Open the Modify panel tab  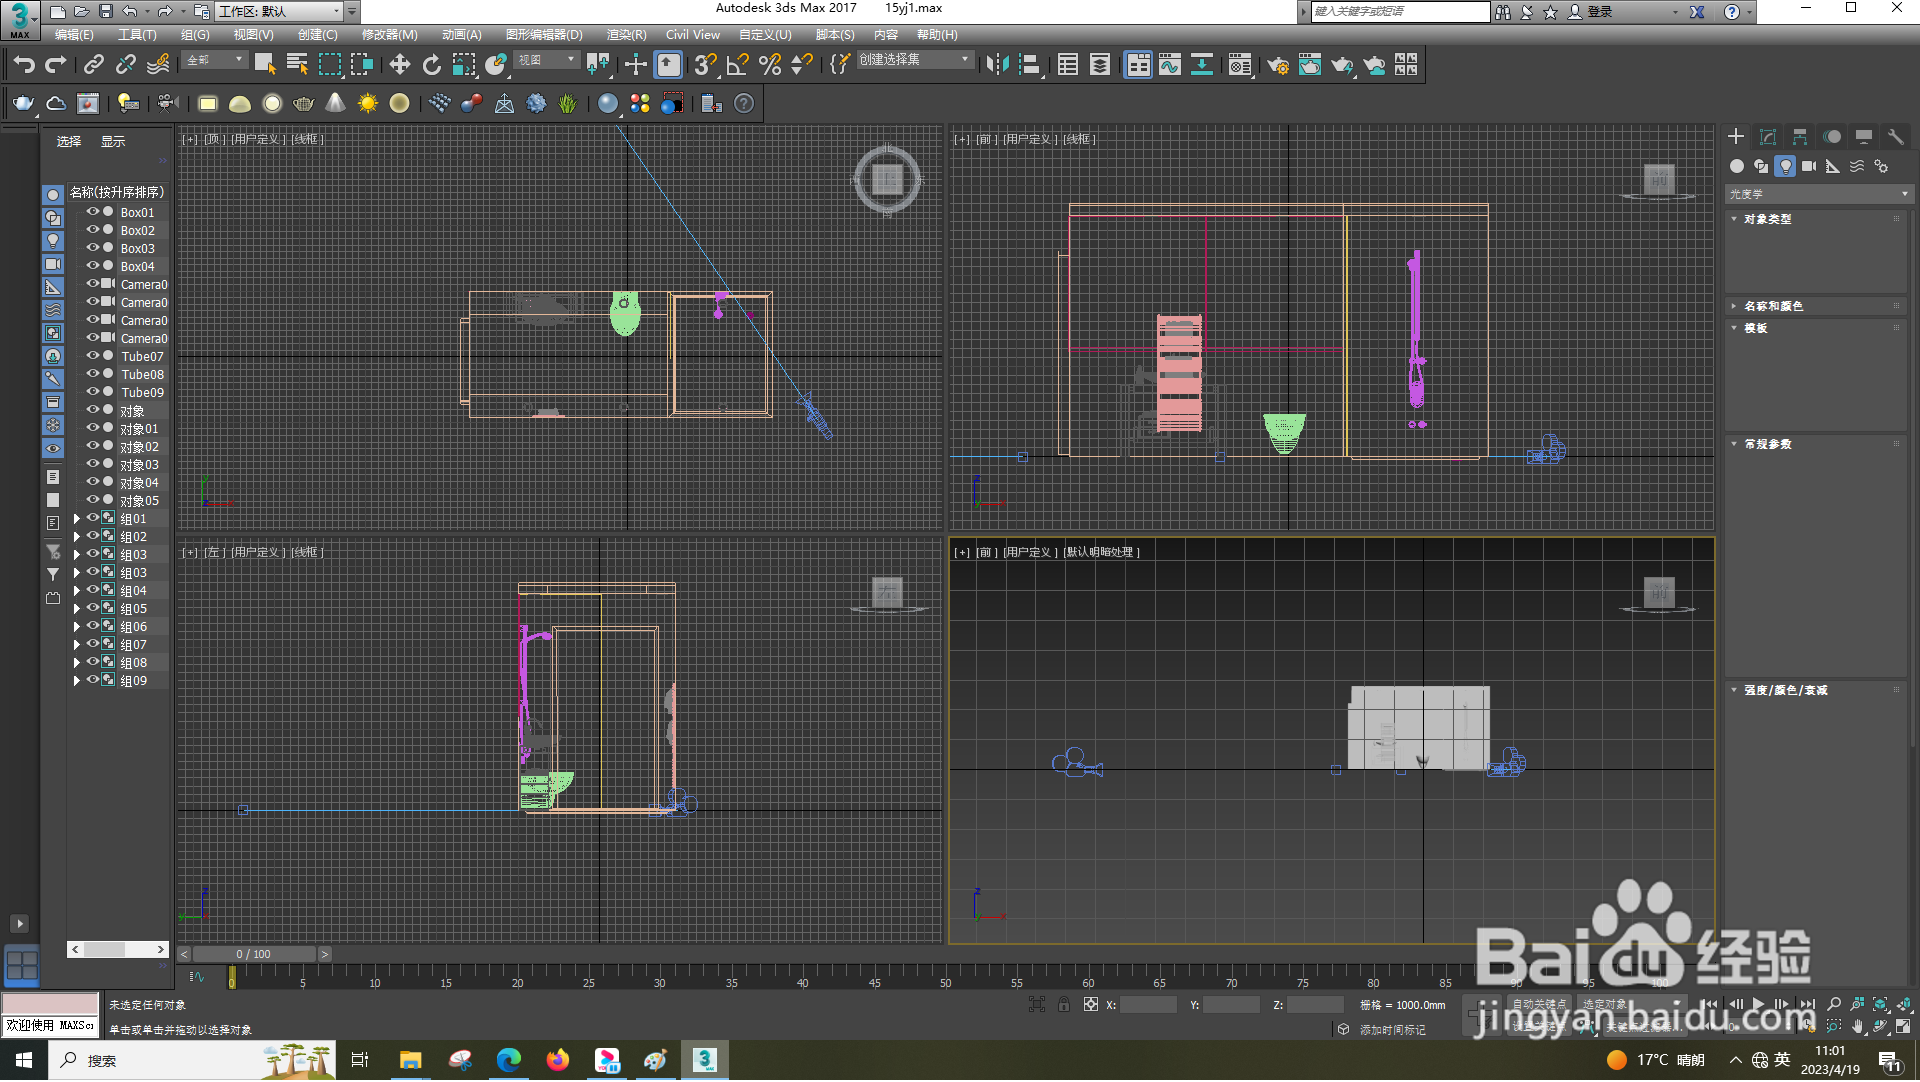(x=1768, y=137)
